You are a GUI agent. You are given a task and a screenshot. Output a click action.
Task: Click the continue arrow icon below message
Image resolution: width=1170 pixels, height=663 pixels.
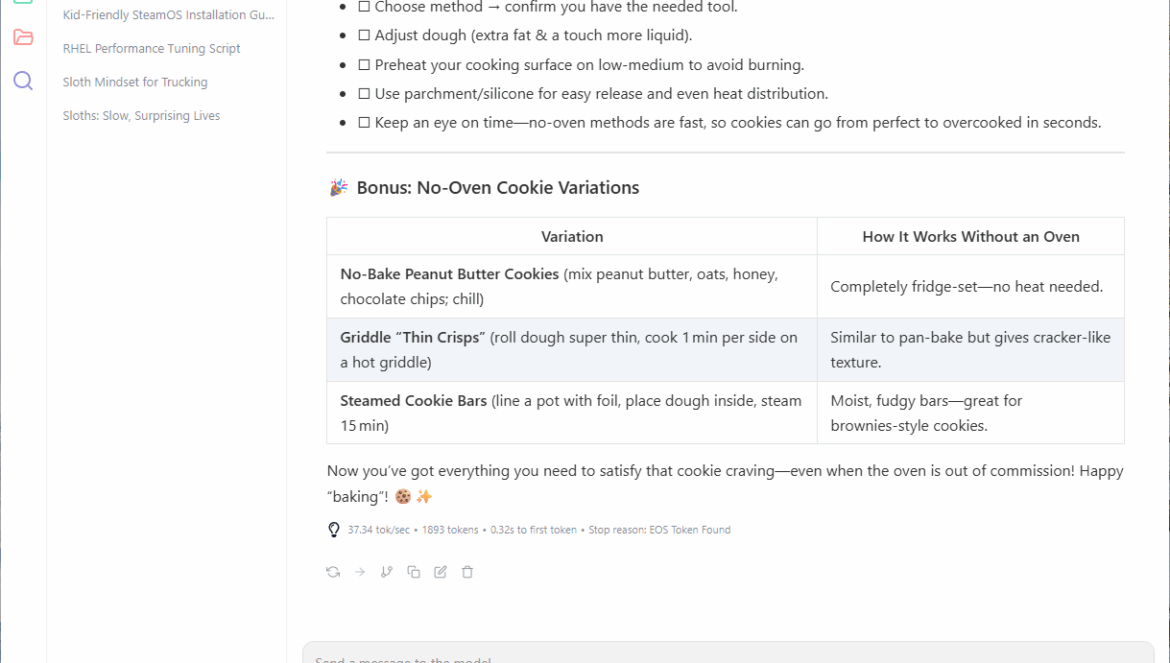[x=360, y=572]
